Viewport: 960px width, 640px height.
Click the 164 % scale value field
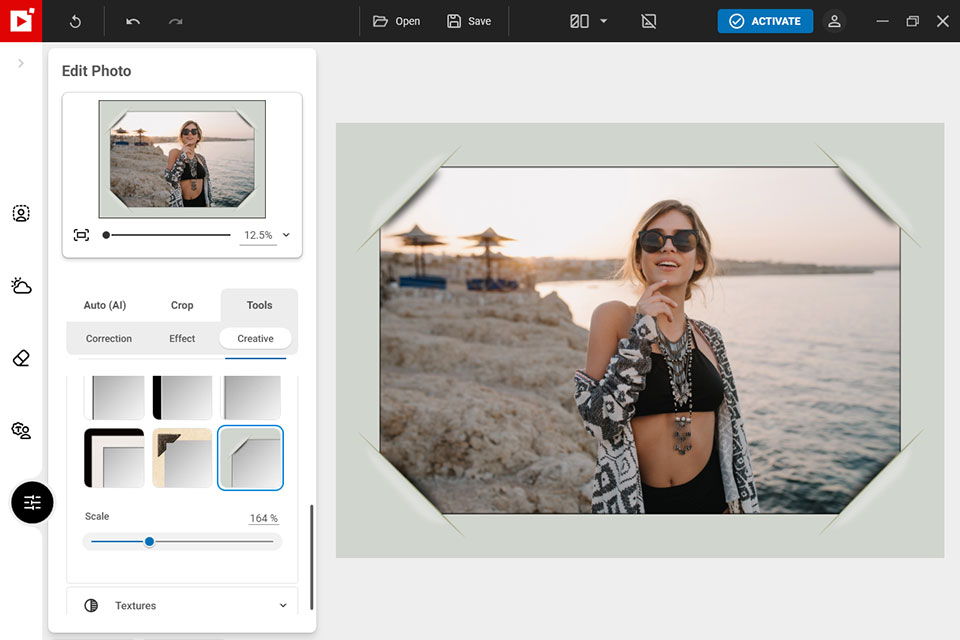263,518
